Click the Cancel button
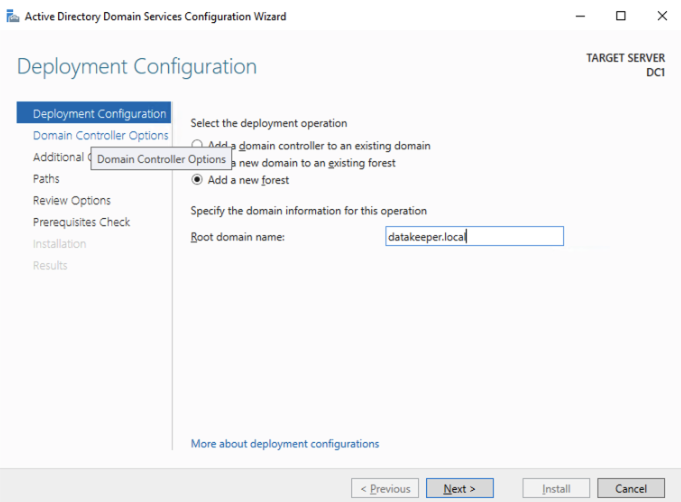The image size is (681, 502). pyautogui.click(x=631, y=489)
